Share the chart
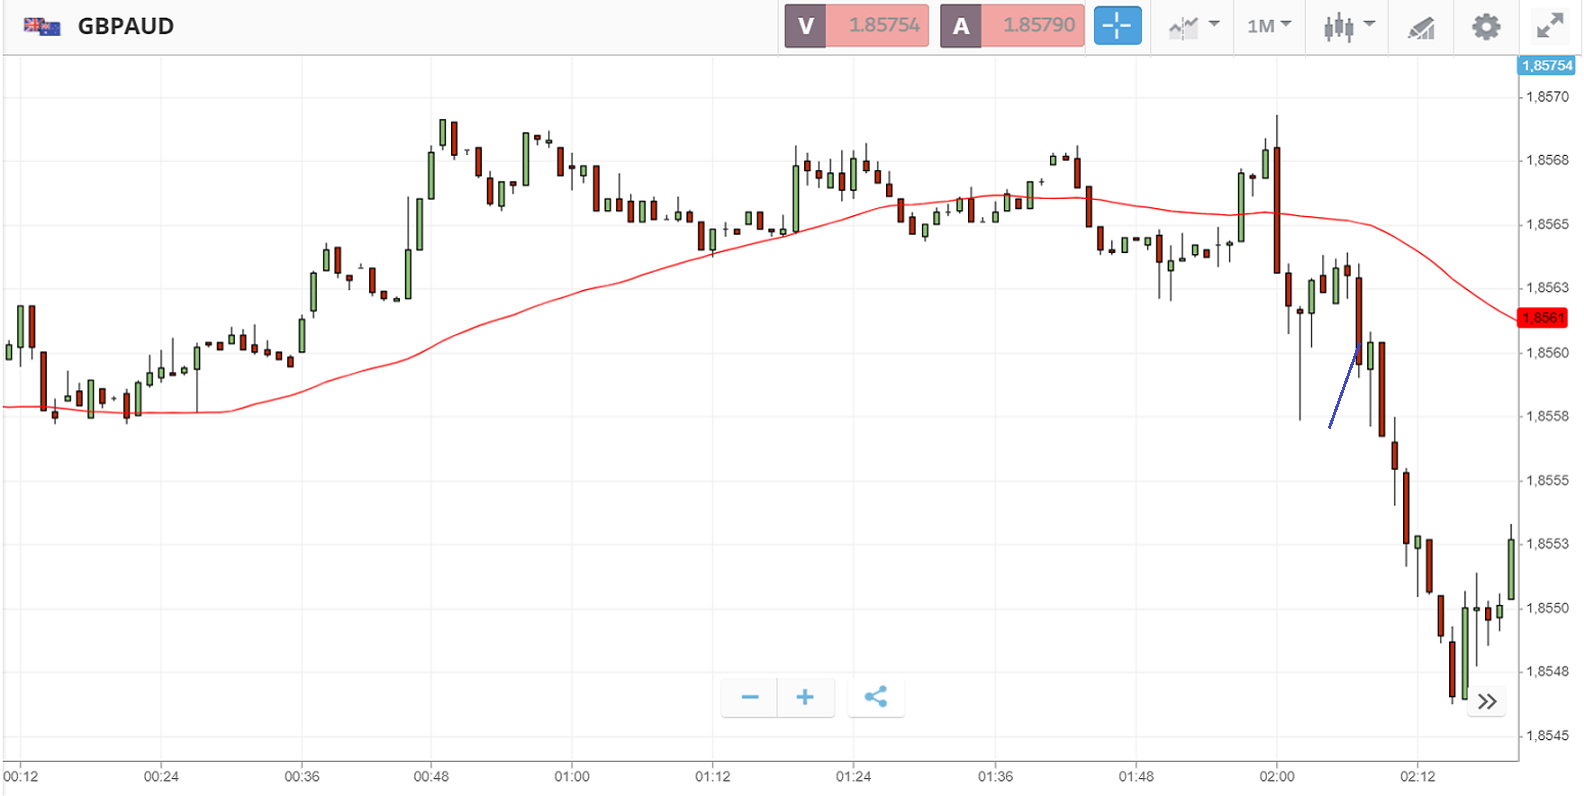The height and width of the screenshot is (796, 1584). 876,697
